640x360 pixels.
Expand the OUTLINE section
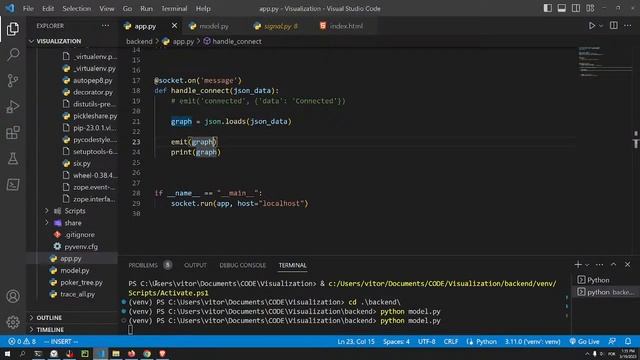[49, 318]
